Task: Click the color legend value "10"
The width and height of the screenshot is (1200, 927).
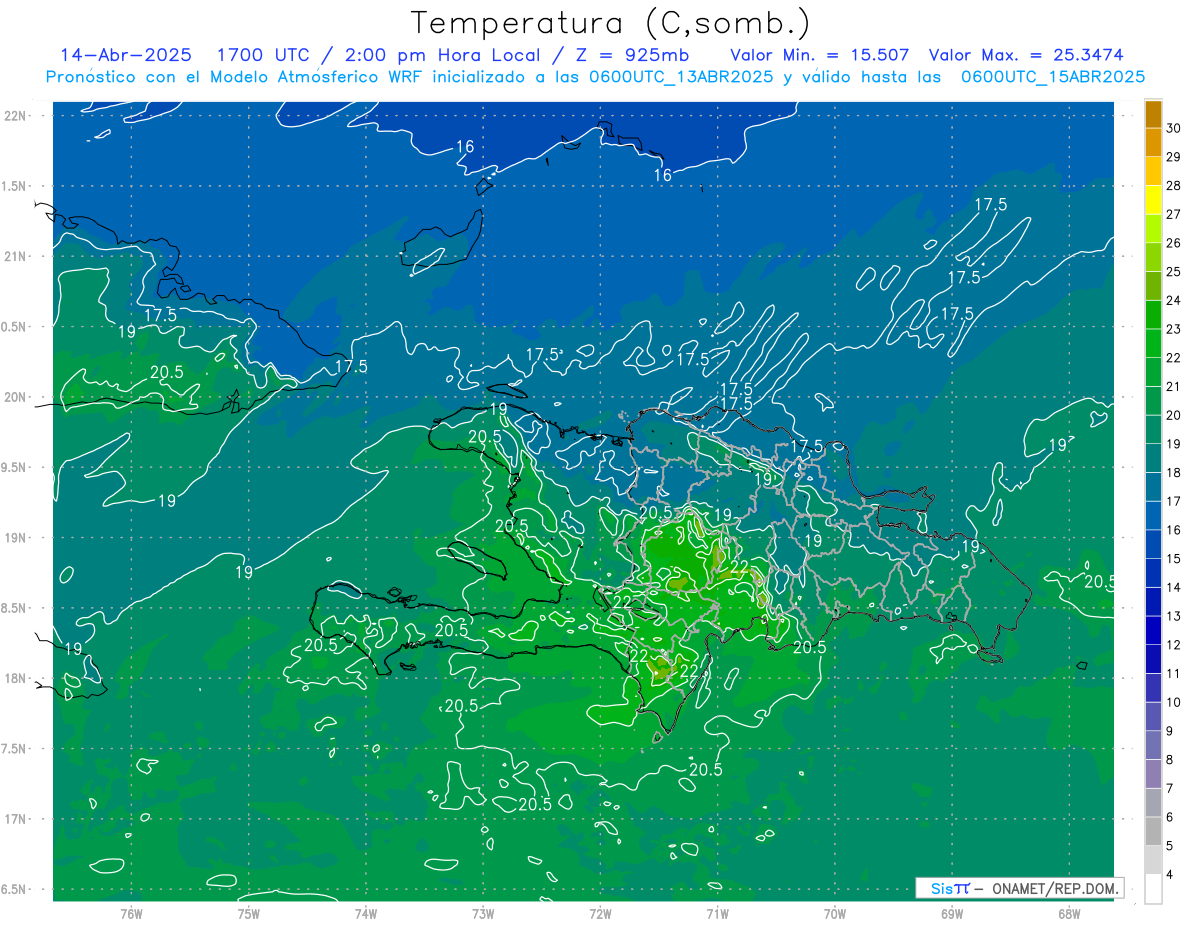Action: point(1173,702)
